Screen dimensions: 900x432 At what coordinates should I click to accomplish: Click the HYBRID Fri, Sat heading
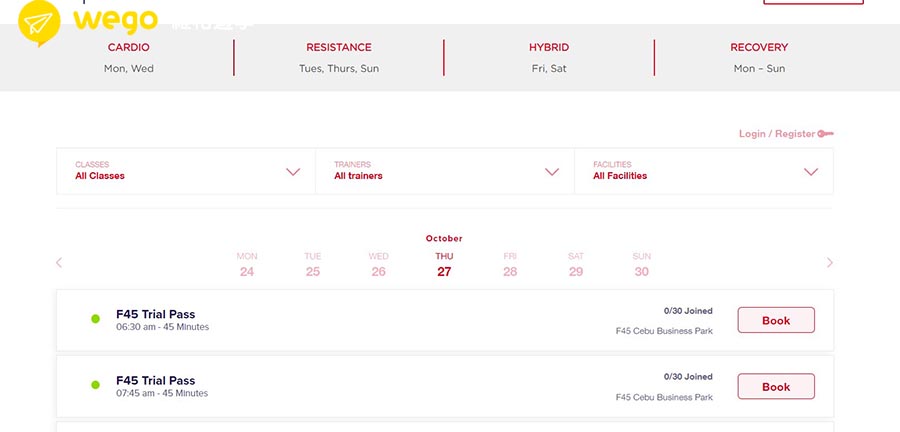[x=549, y=47]
